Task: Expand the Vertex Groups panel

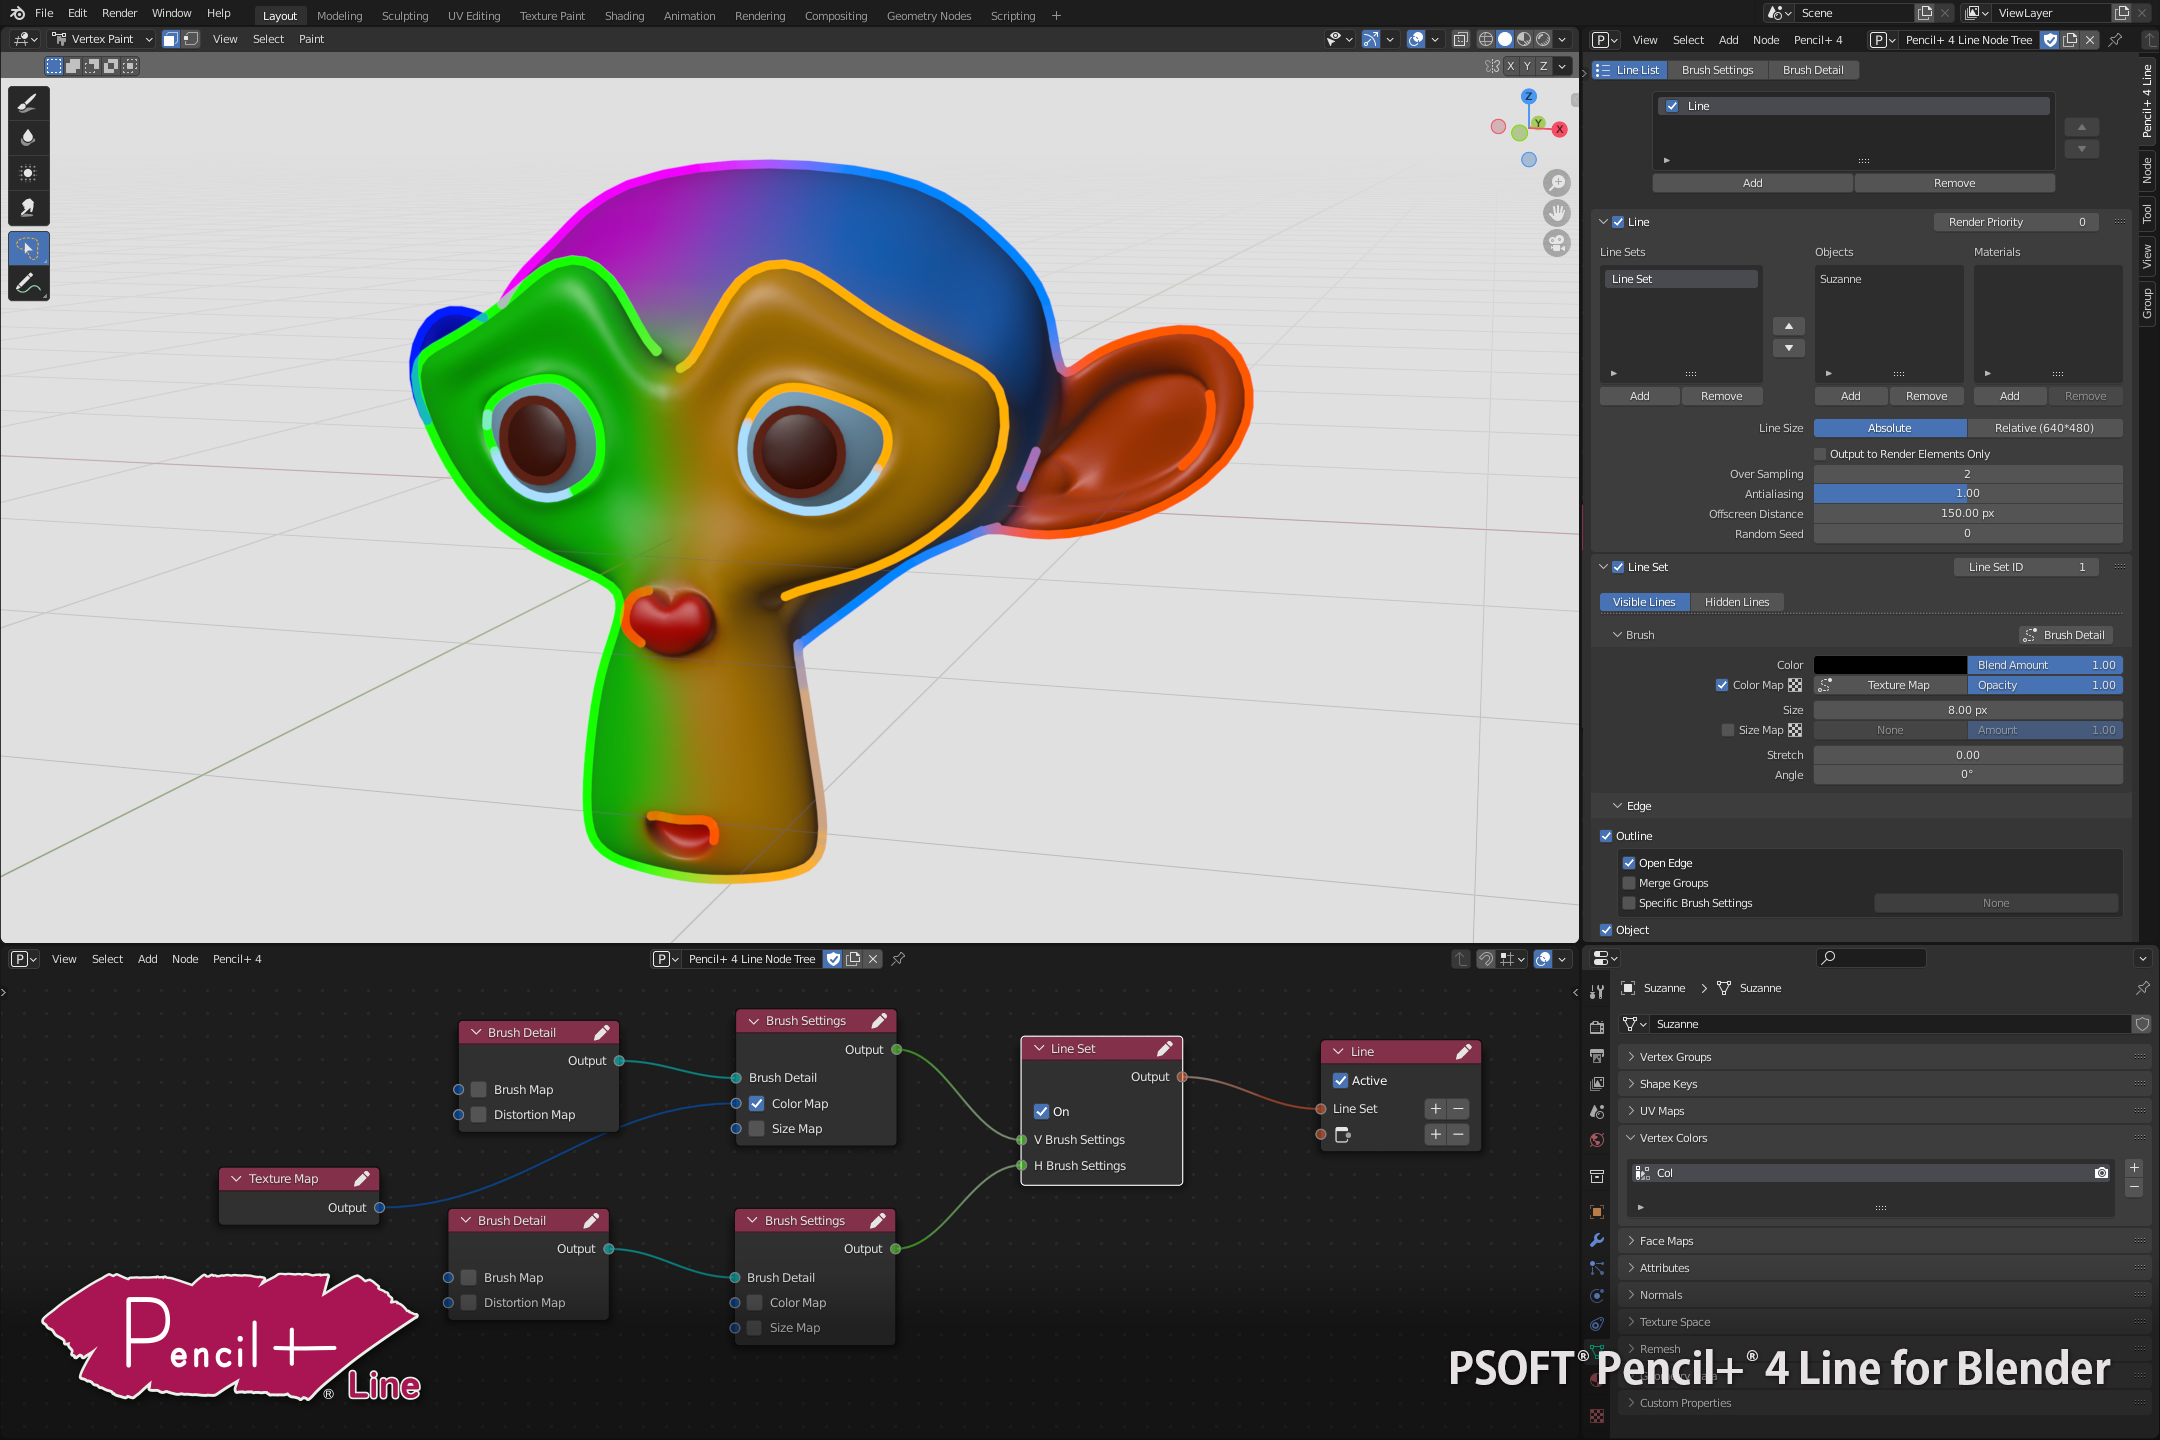Action: (x=1675, y=1057)
